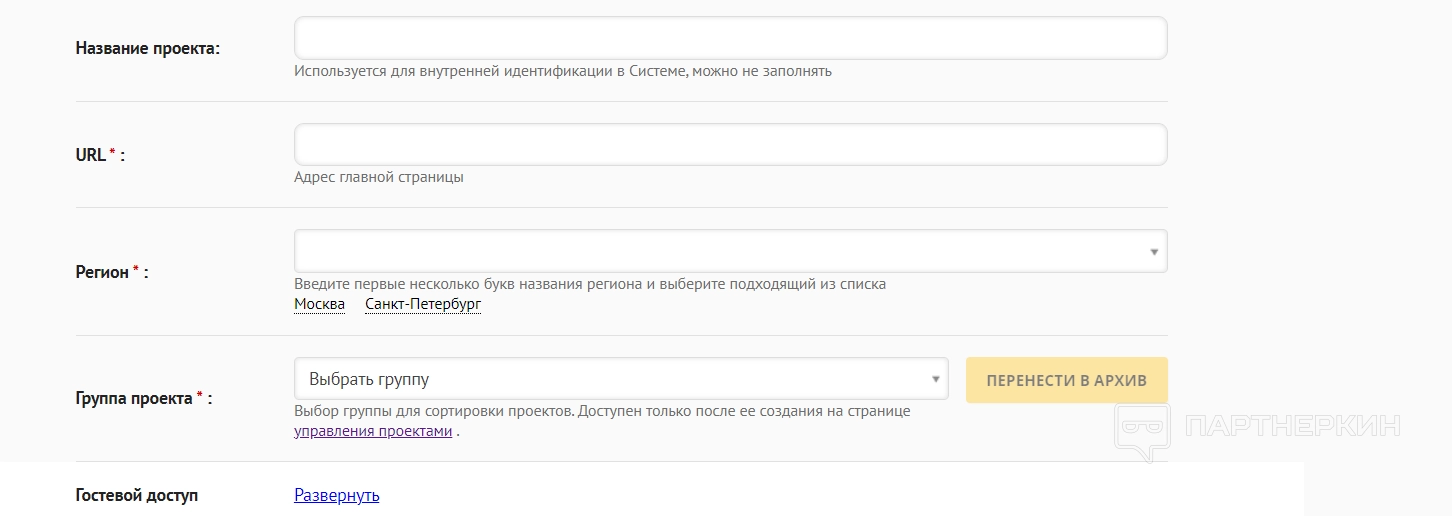Click the Название проекта label
The image size is (1452, 516).
pos(147,48)
